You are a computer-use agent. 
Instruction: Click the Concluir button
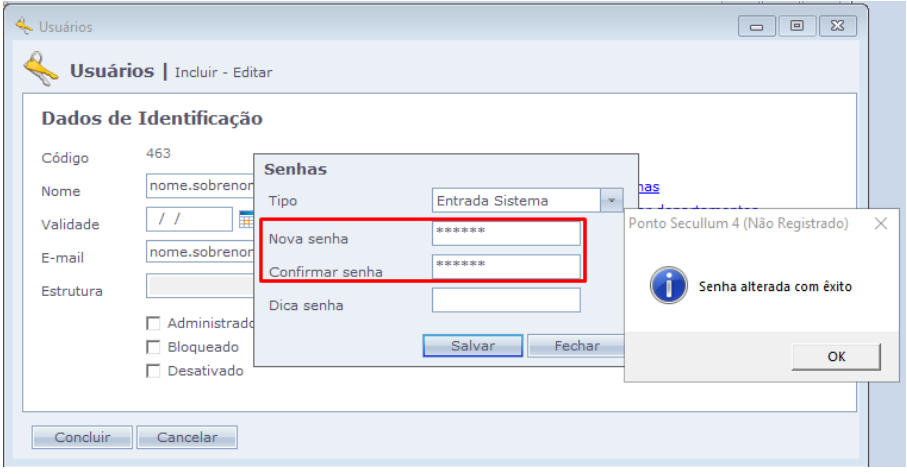pos(82,437)
